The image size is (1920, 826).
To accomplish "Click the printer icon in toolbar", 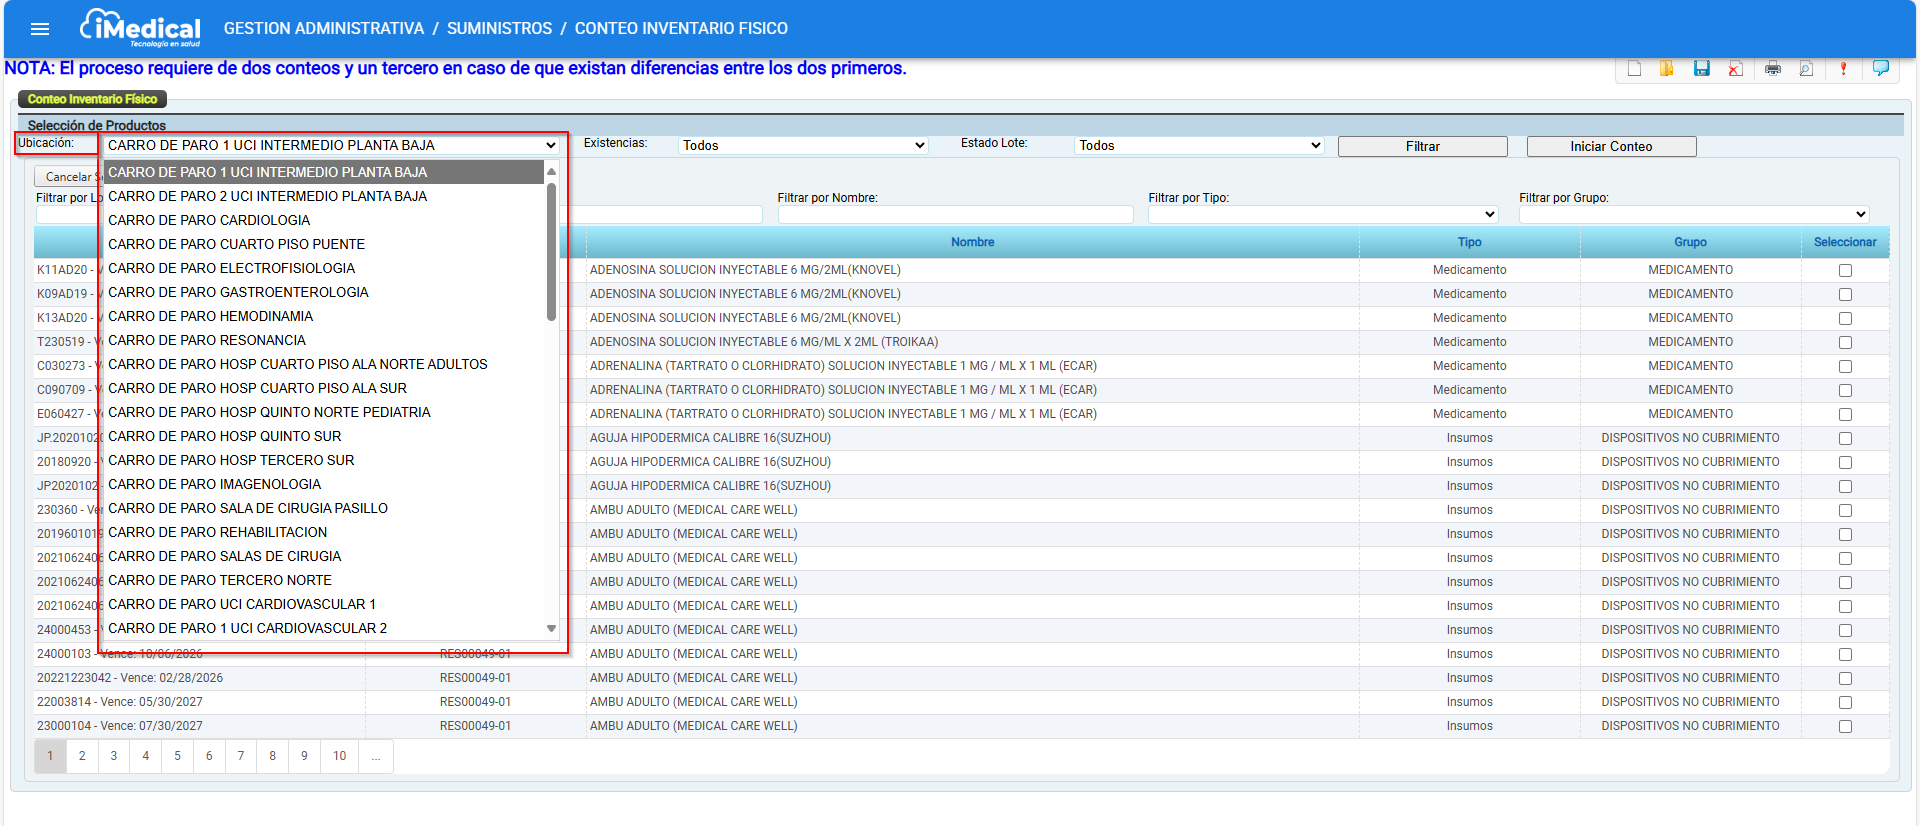I will click(x=1773, y=69).
